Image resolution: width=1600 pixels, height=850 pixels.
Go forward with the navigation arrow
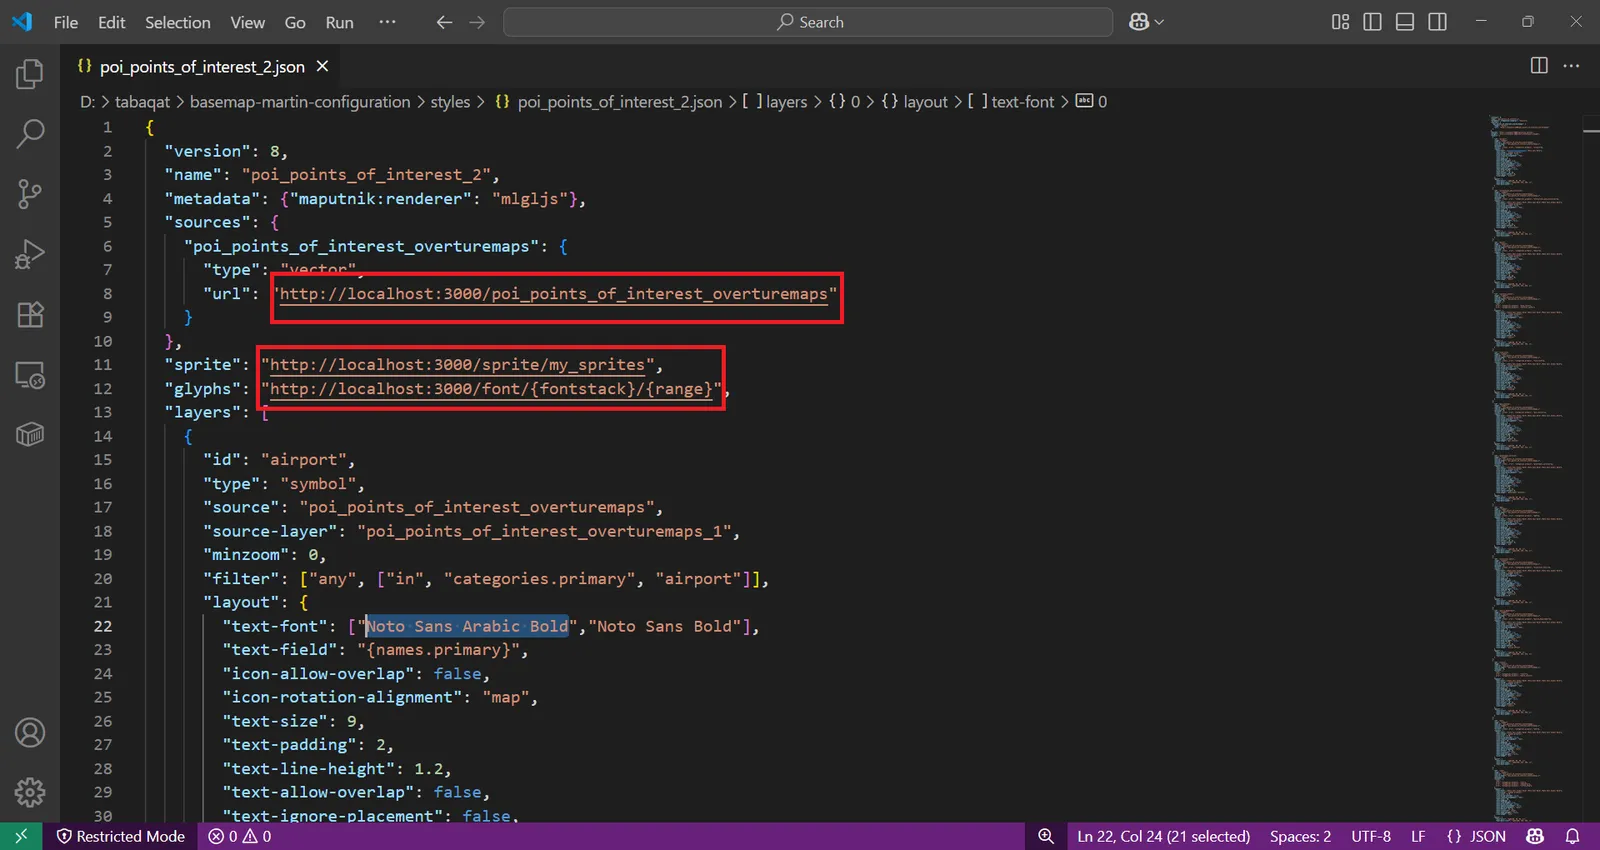(x=477, y=22)
